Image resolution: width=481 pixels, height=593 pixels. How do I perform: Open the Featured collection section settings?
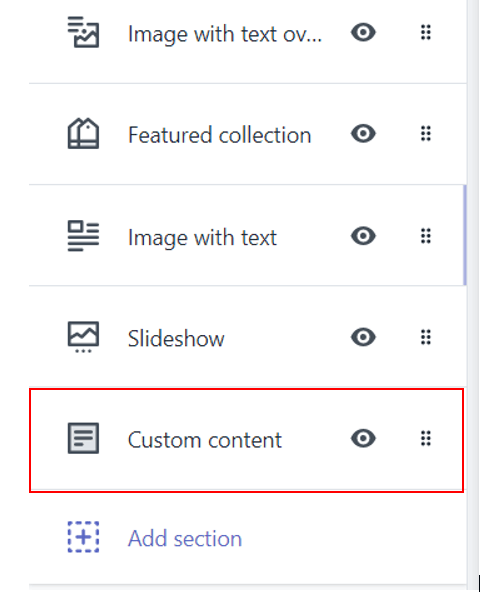click(219, 135)
